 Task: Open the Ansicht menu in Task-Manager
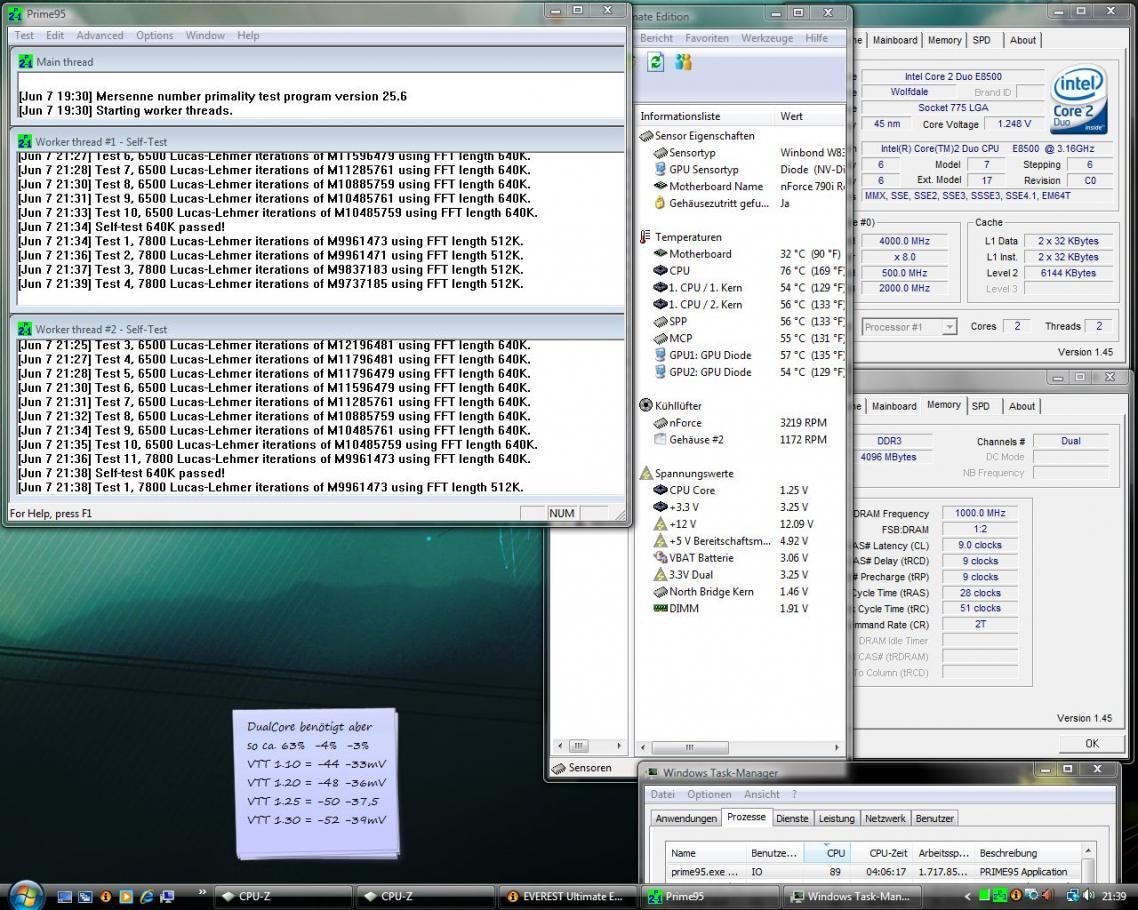click(761, 795)
